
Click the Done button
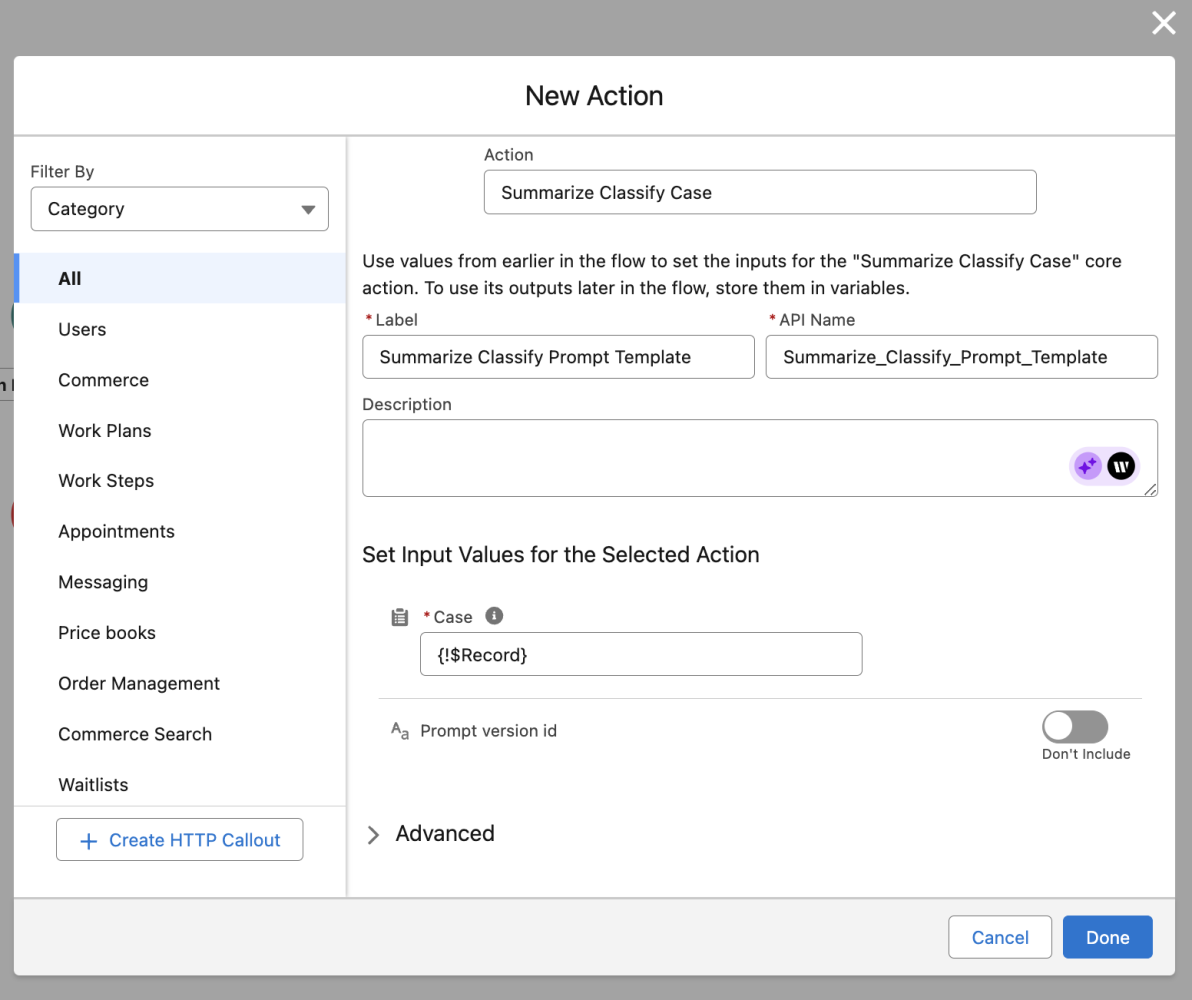coord(1107,937)
